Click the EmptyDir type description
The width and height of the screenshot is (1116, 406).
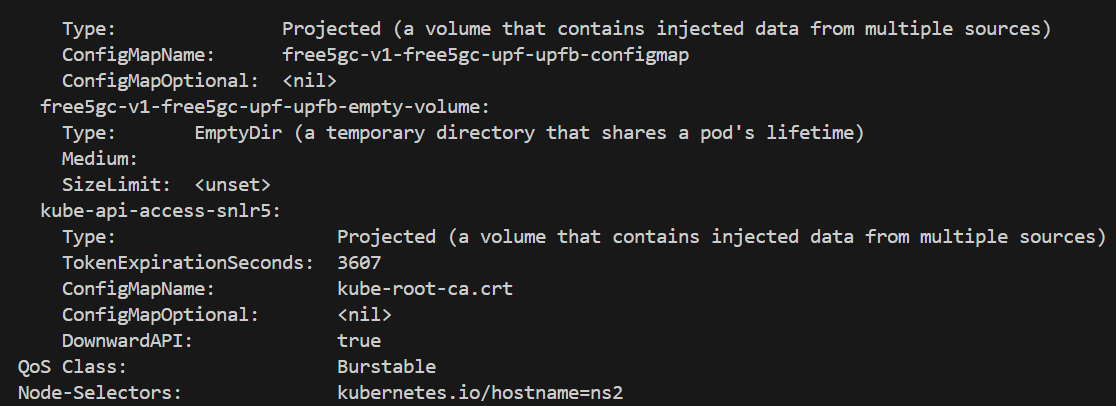point(530,133)
